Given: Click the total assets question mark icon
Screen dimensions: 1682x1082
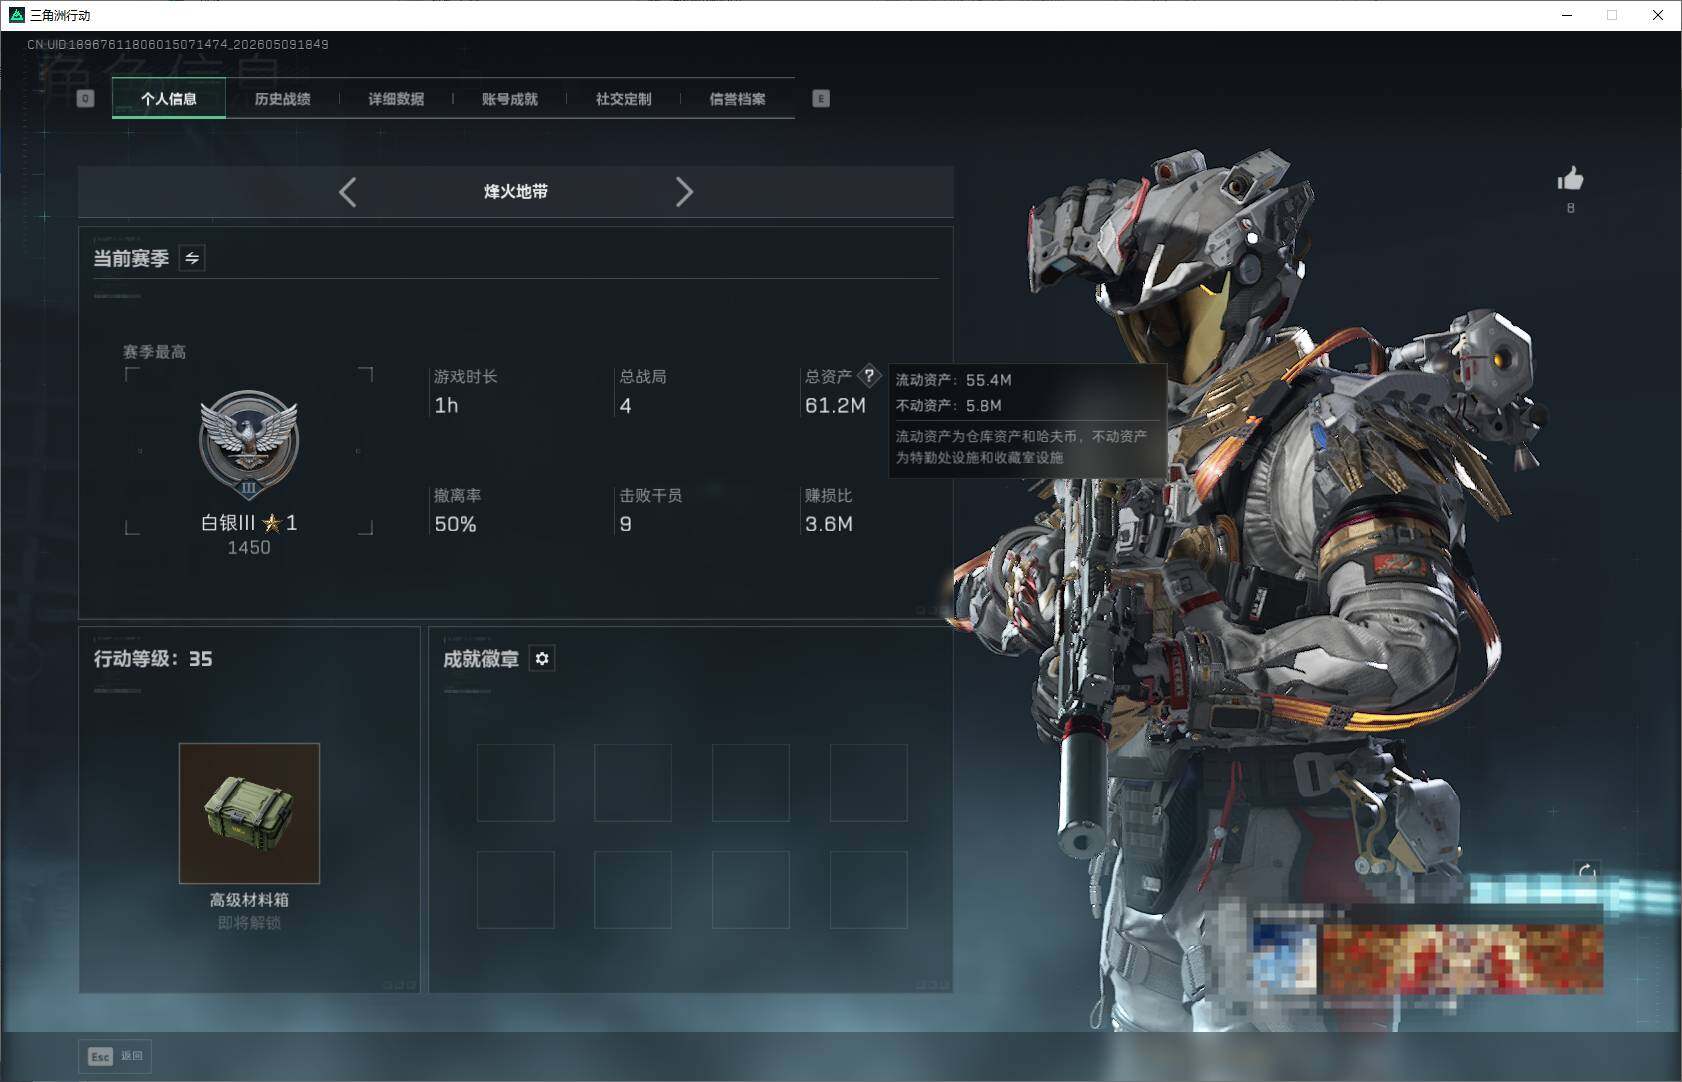Looking at the screenshot, I should 869,376.
